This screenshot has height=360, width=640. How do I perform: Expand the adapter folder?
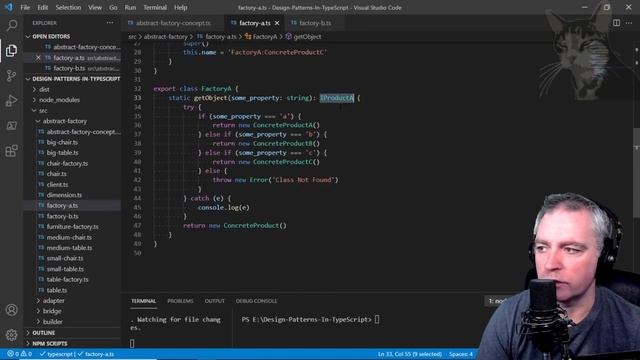(72, 301)
